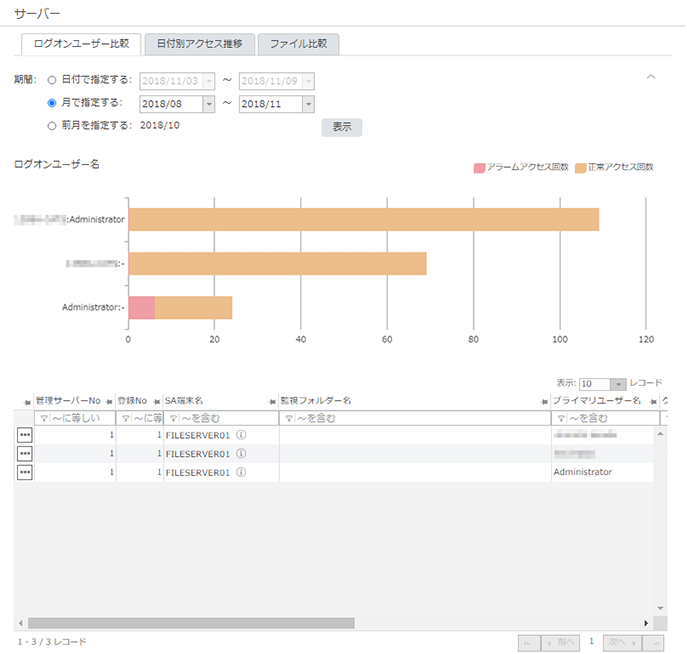Click the filter icon in プライマリユーザー名 filter box
687x654 pixels.
561,419
